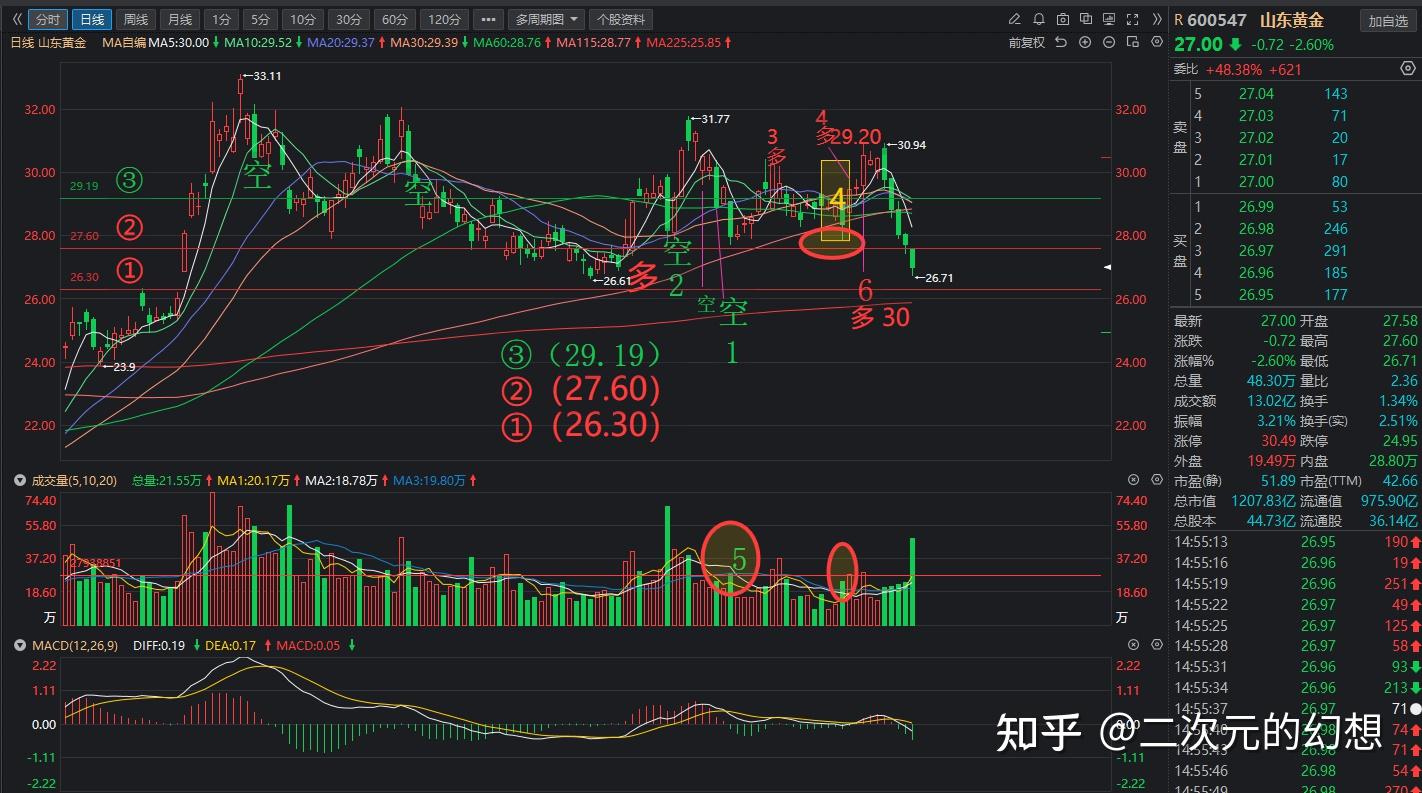Switch to the 周线 weekly chart

coord(135,19)
